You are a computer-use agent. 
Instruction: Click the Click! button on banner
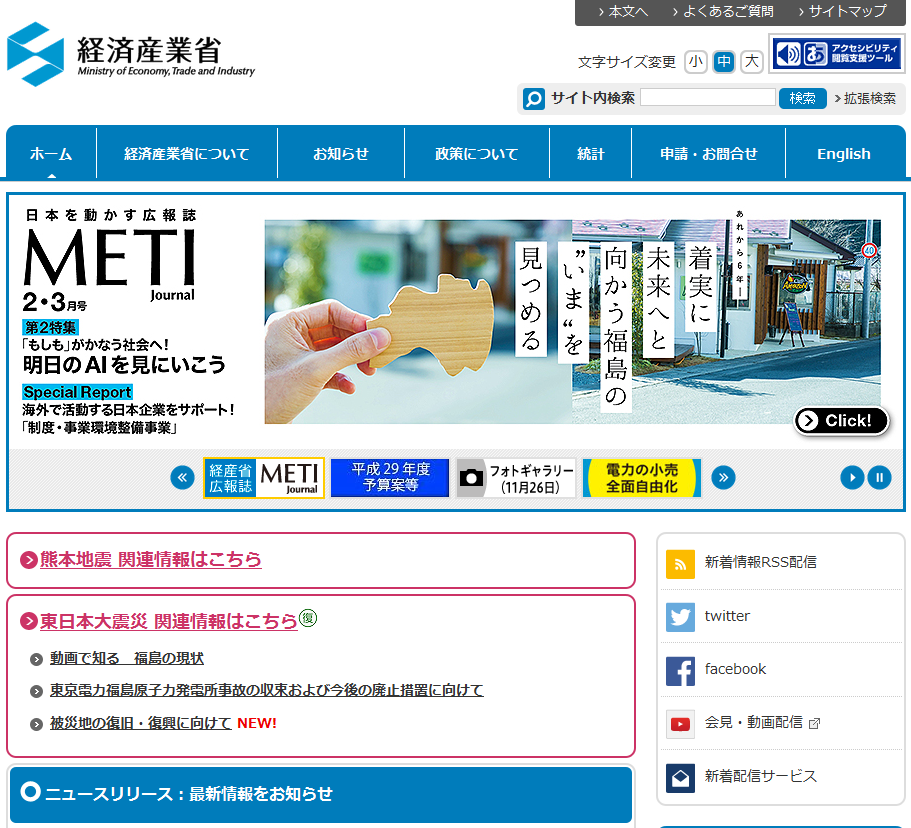(x=841, y=421)
